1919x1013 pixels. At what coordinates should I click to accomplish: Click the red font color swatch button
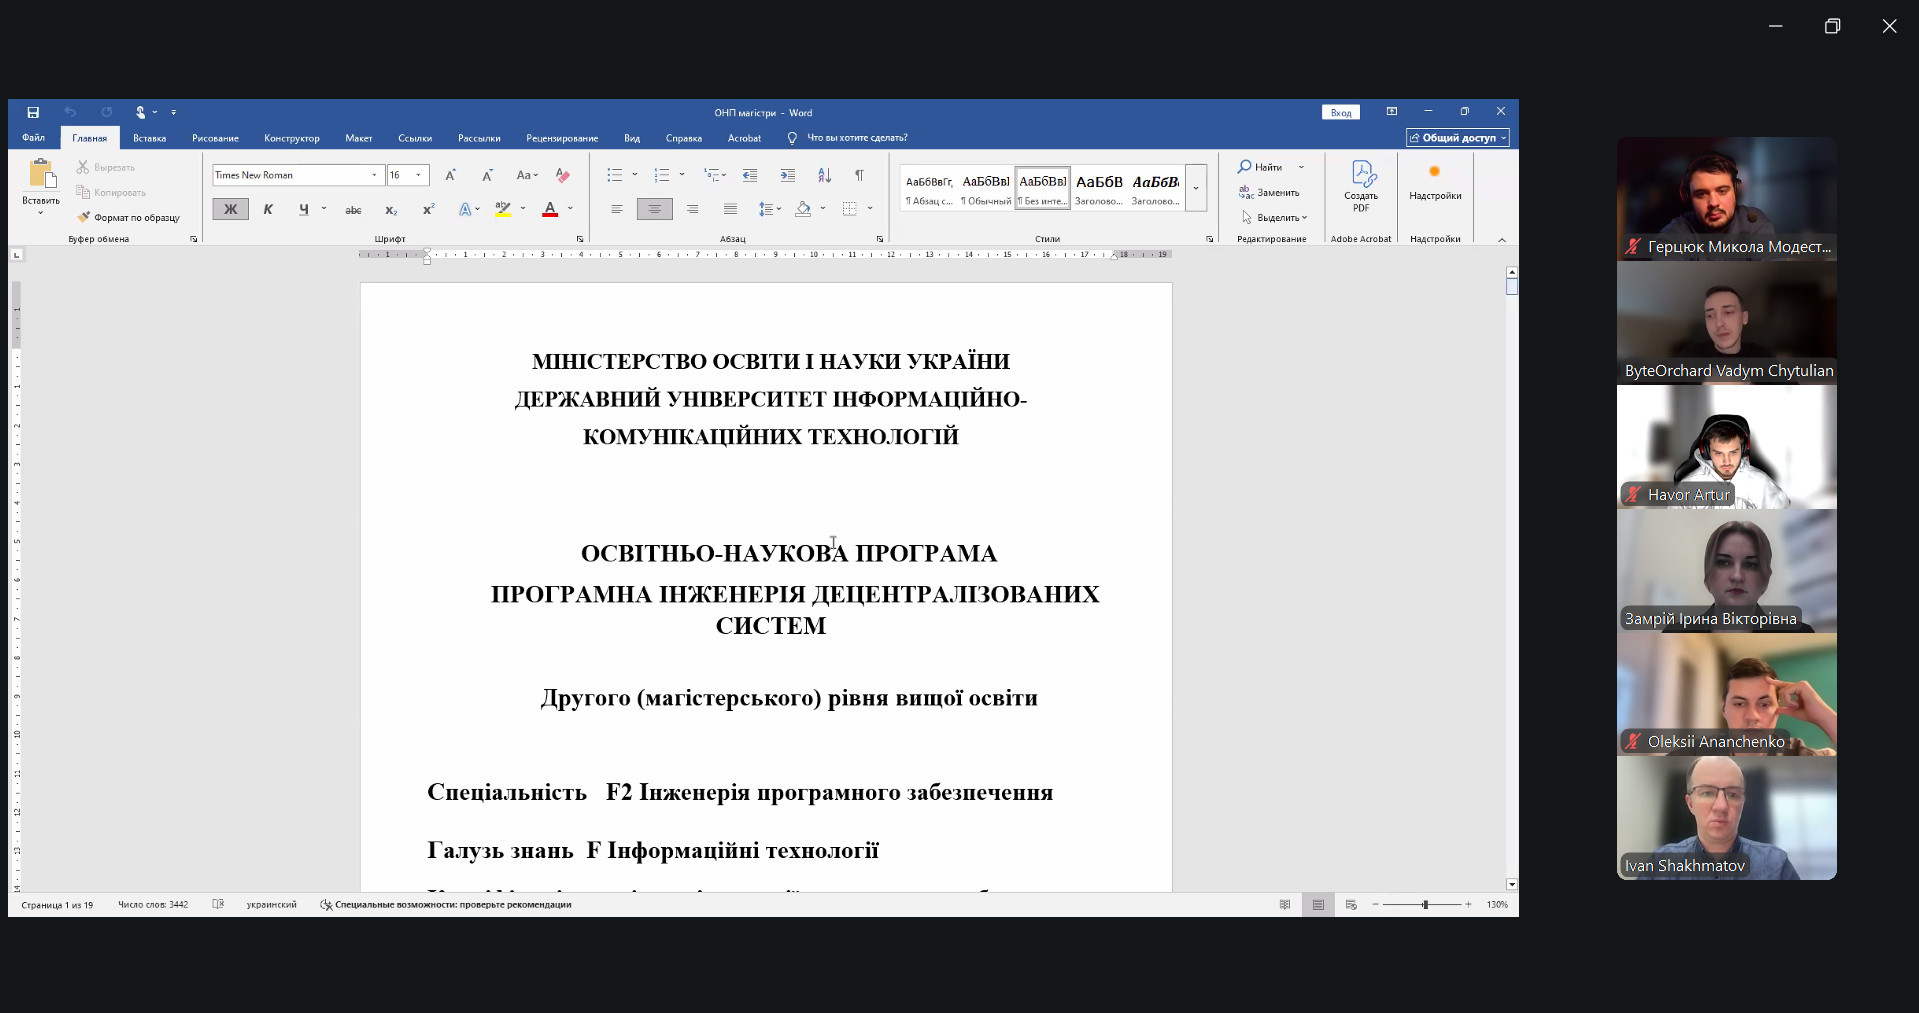[x=550, y=210]
